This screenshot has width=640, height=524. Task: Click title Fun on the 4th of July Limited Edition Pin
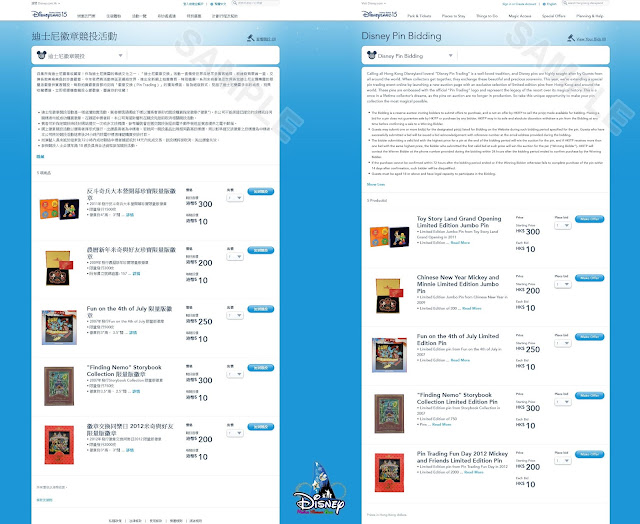[458, 340]
